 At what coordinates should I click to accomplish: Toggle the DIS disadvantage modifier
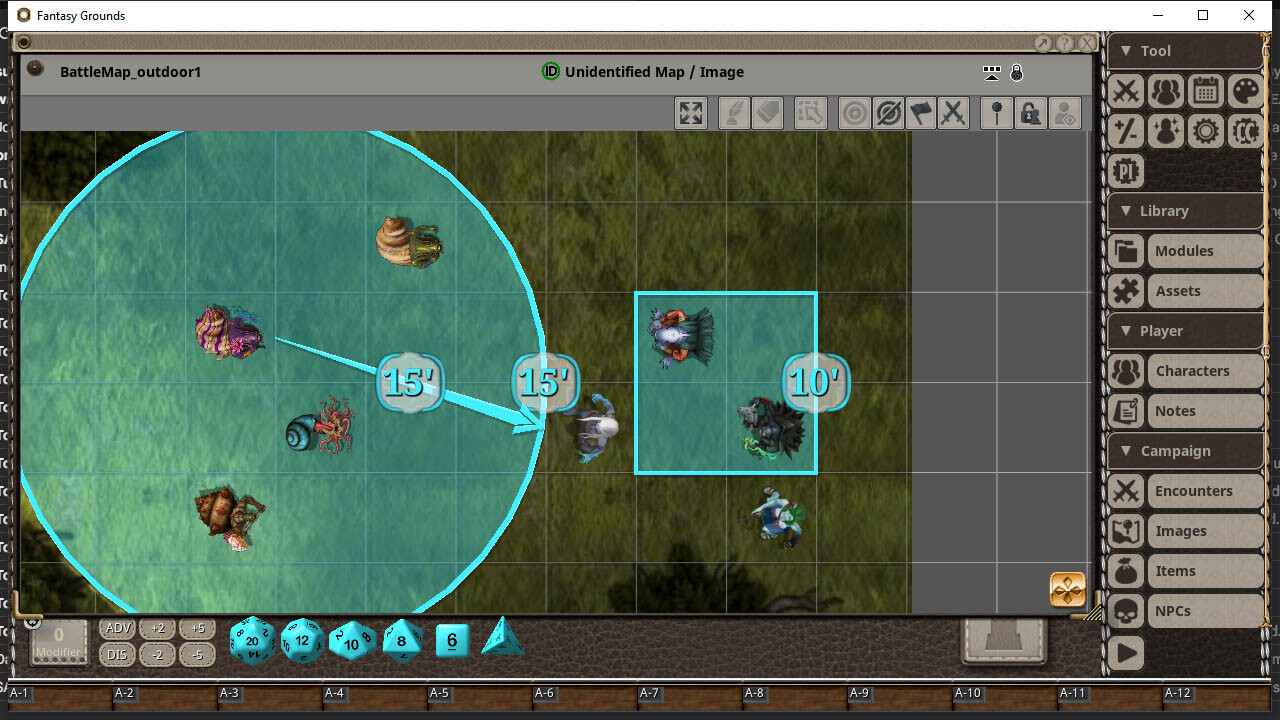[x=118, y=655]
